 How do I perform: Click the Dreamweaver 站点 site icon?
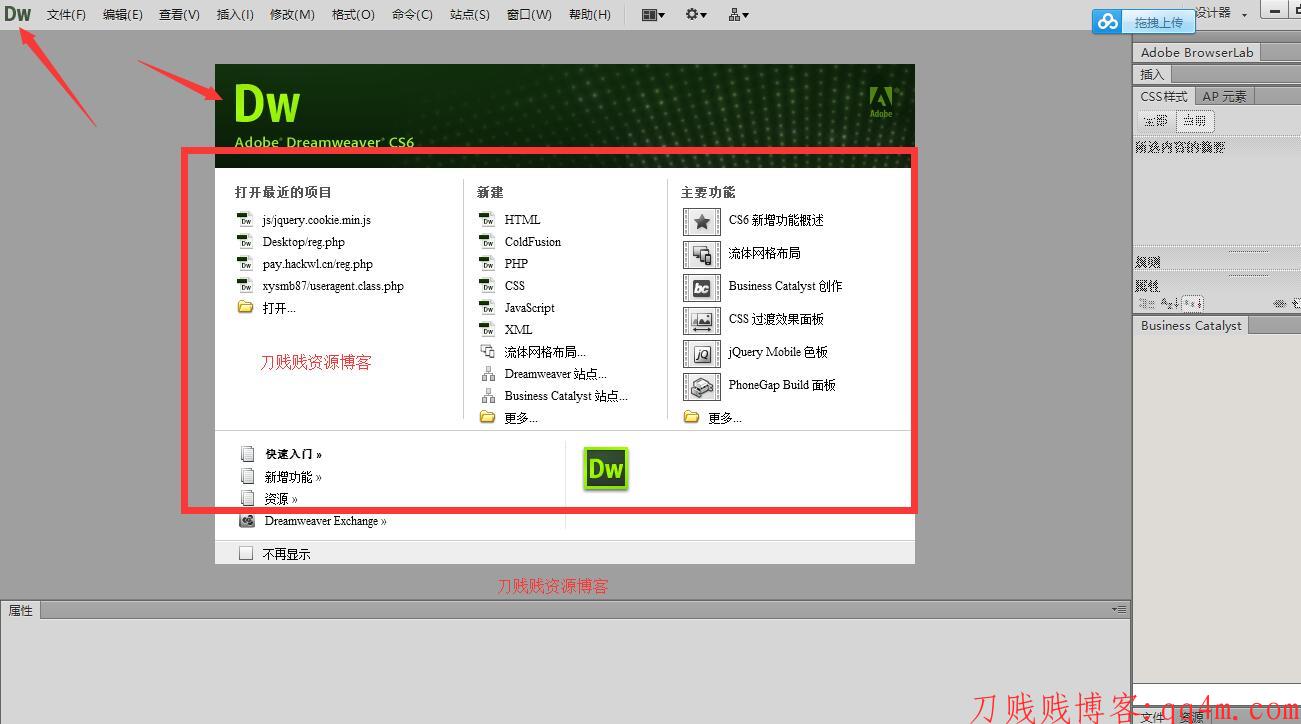488,373
